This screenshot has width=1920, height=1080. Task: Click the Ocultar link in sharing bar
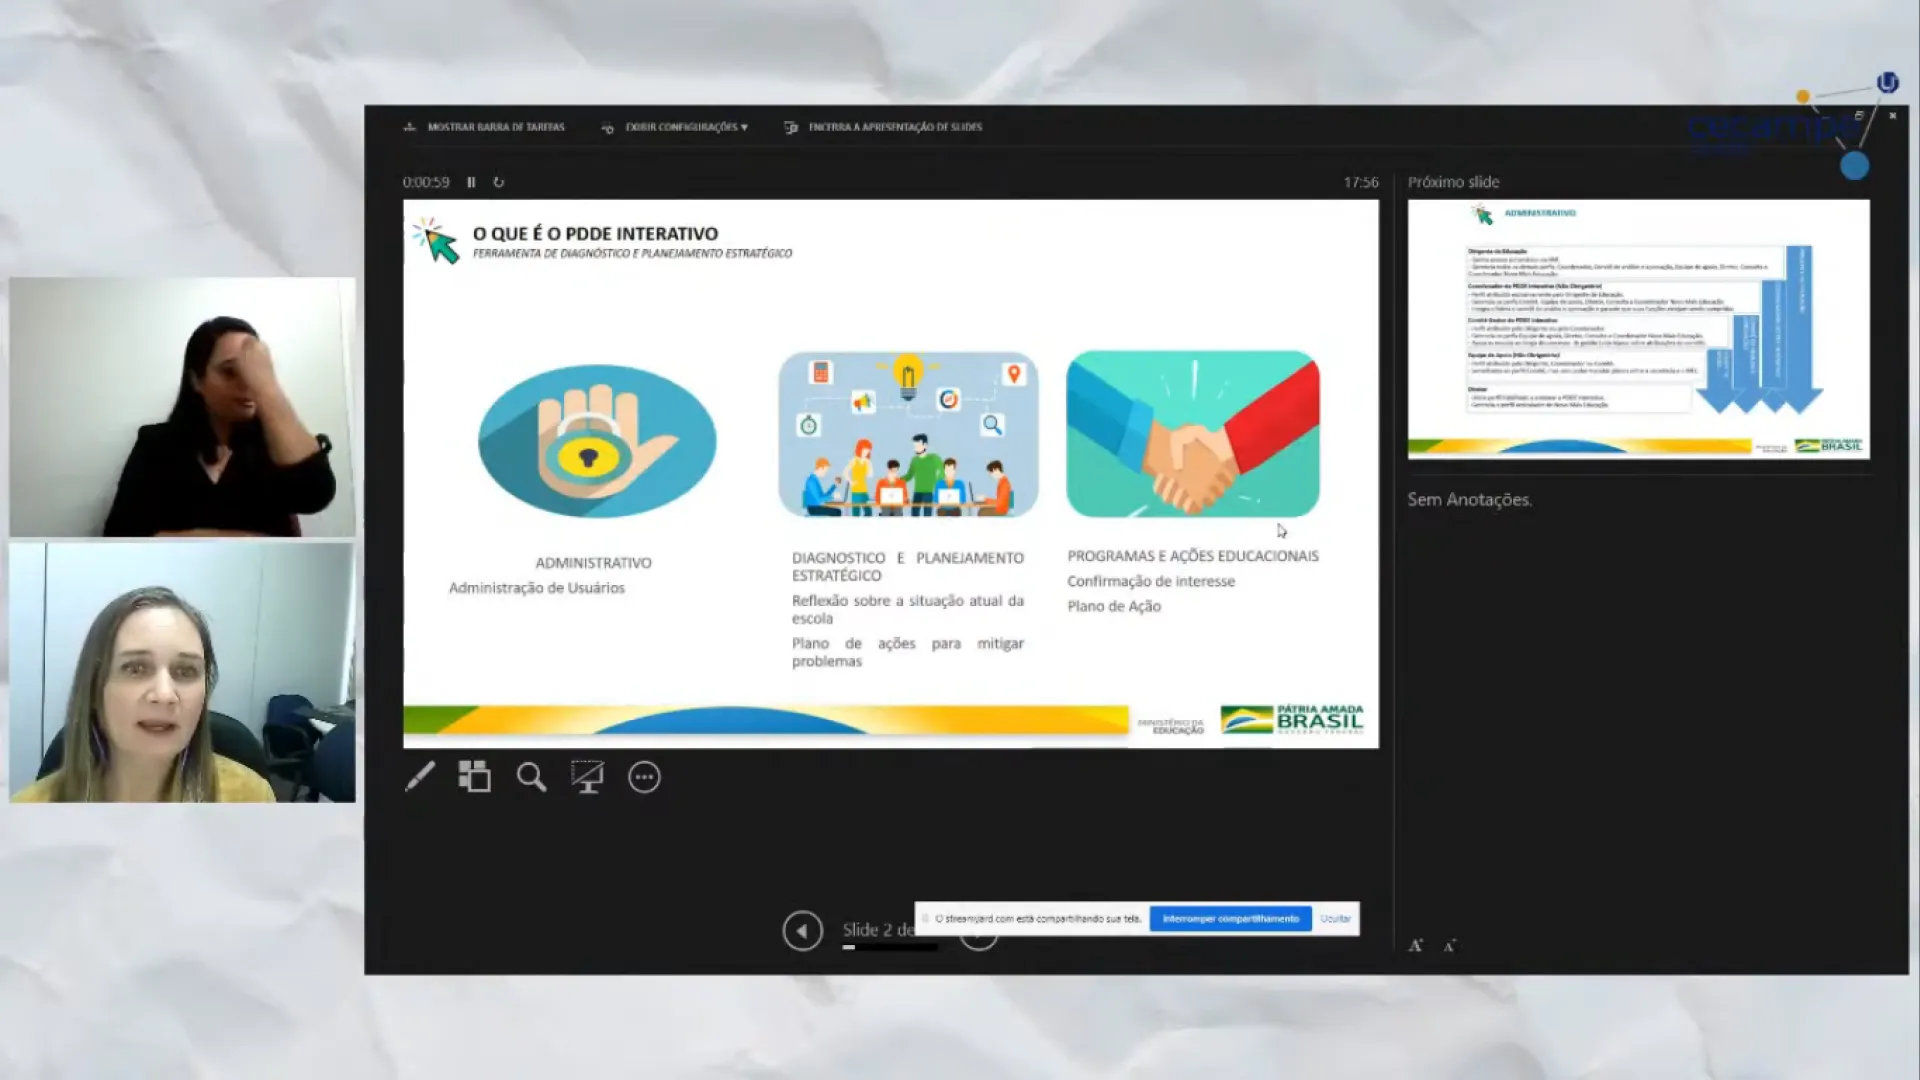click(1335, 918)
